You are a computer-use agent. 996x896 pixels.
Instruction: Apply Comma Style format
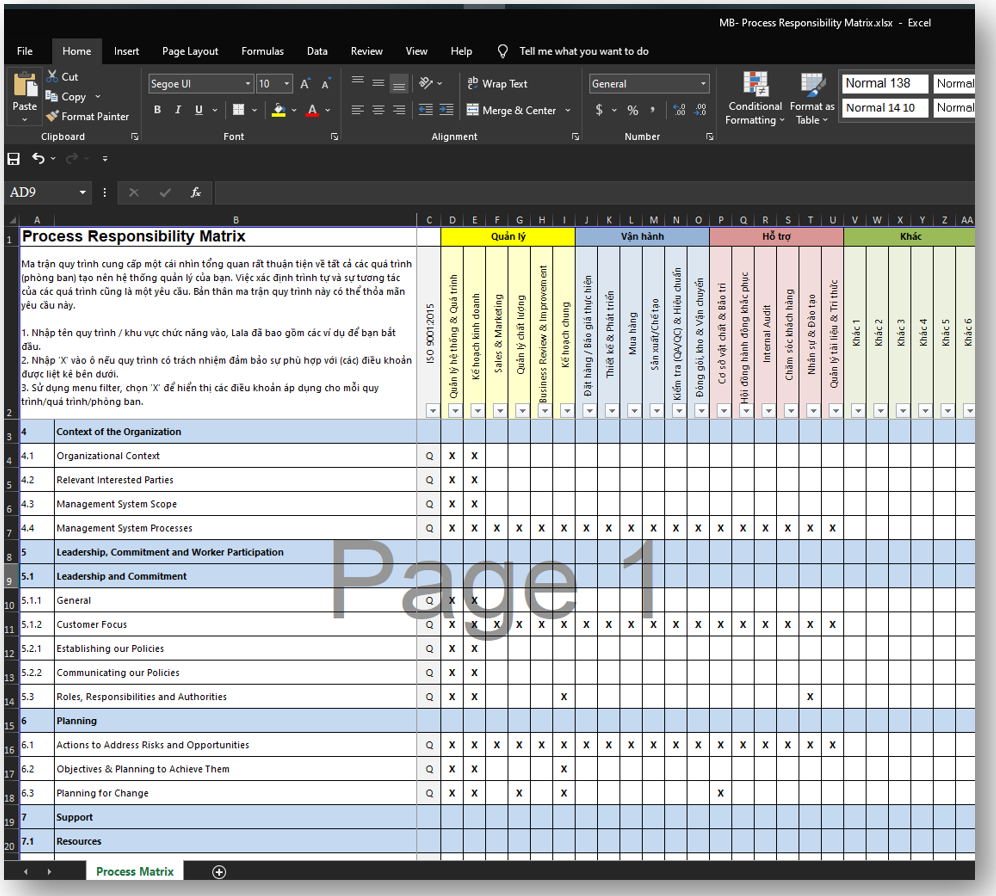(652, 110)
